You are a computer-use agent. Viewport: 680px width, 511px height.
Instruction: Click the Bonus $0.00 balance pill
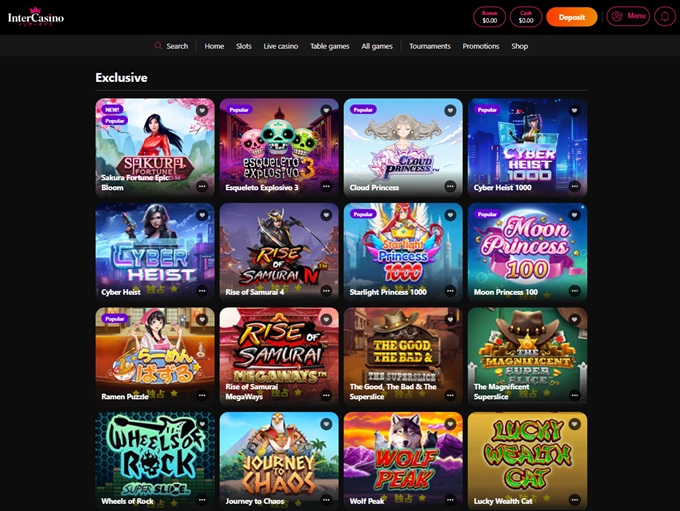(489, 17)
